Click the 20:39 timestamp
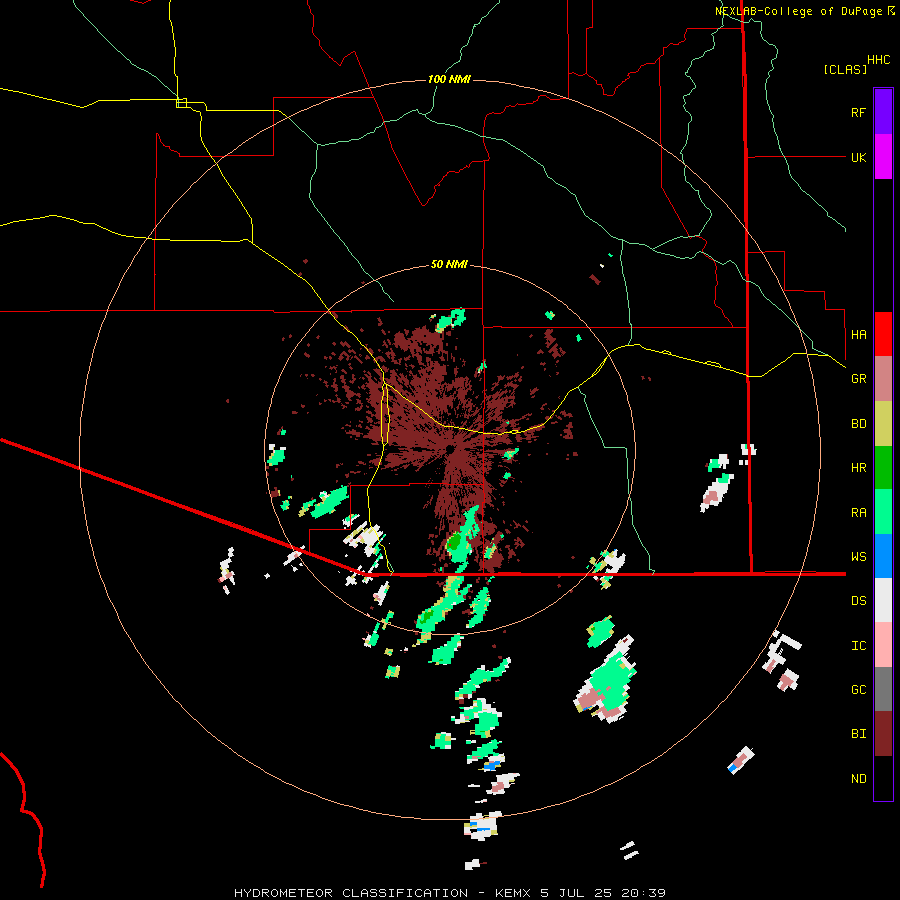Screen dimensions: 900x900 tap(642, 893)
